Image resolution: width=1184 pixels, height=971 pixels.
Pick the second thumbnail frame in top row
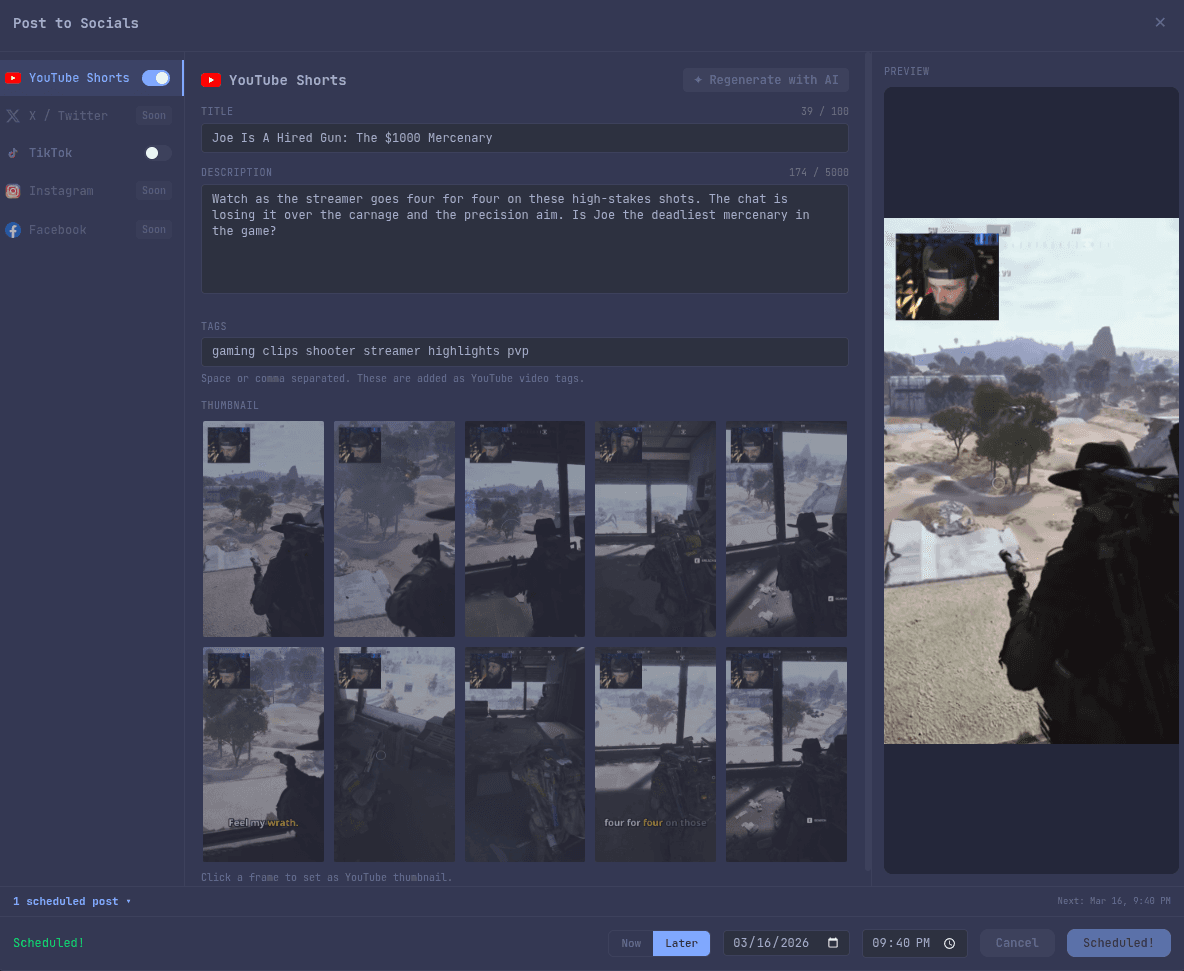[394, 529]
